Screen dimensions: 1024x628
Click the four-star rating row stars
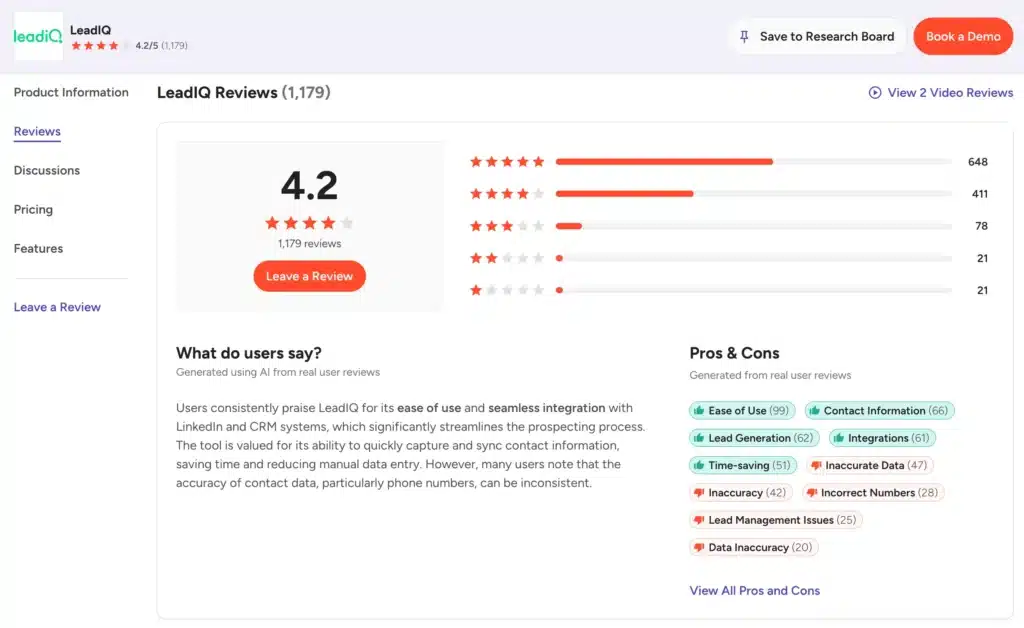(507, 193)
